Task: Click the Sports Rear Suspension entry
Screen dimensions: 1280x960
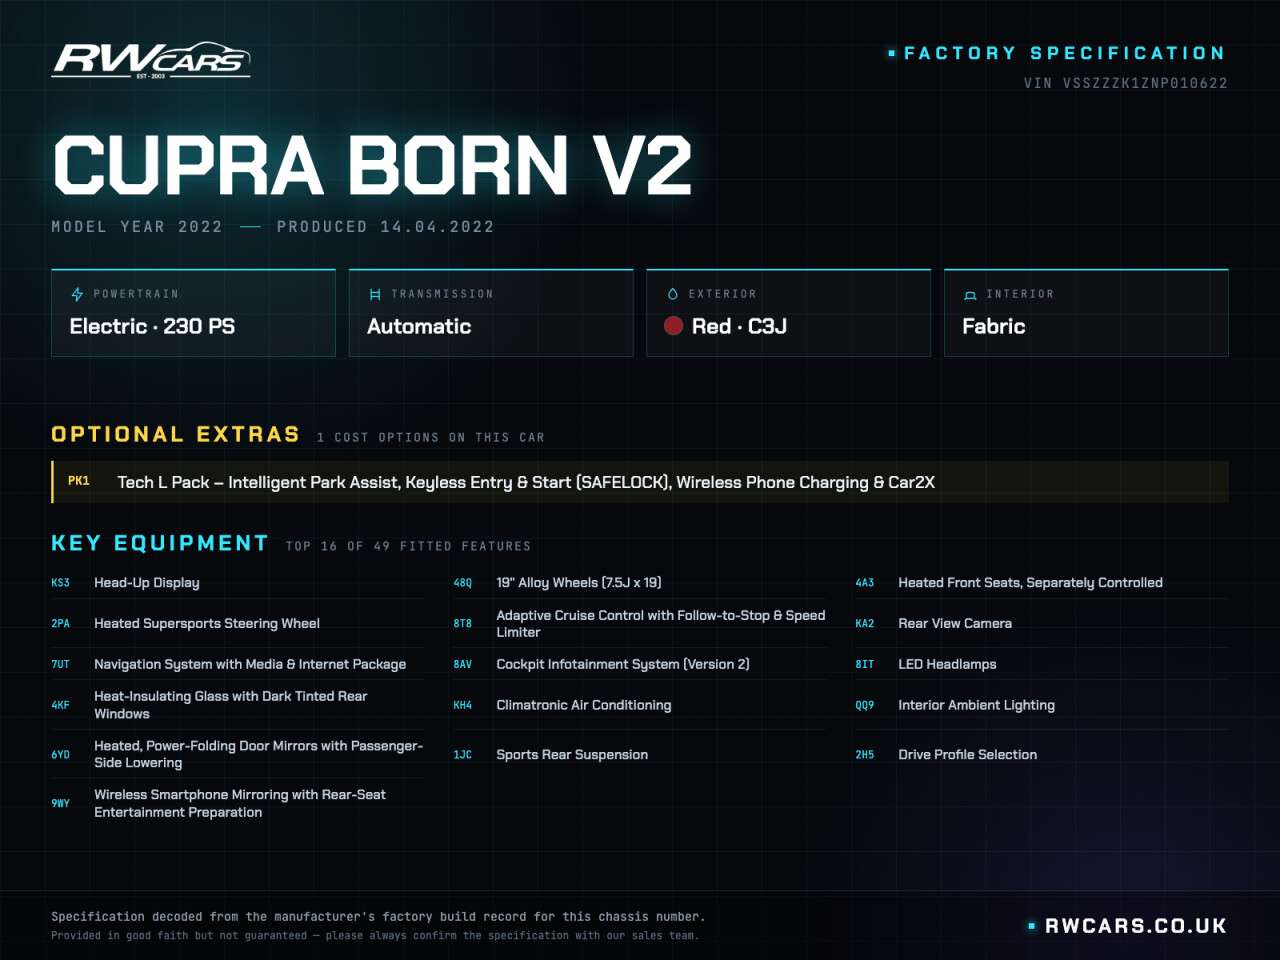Action: pos(572,755)
